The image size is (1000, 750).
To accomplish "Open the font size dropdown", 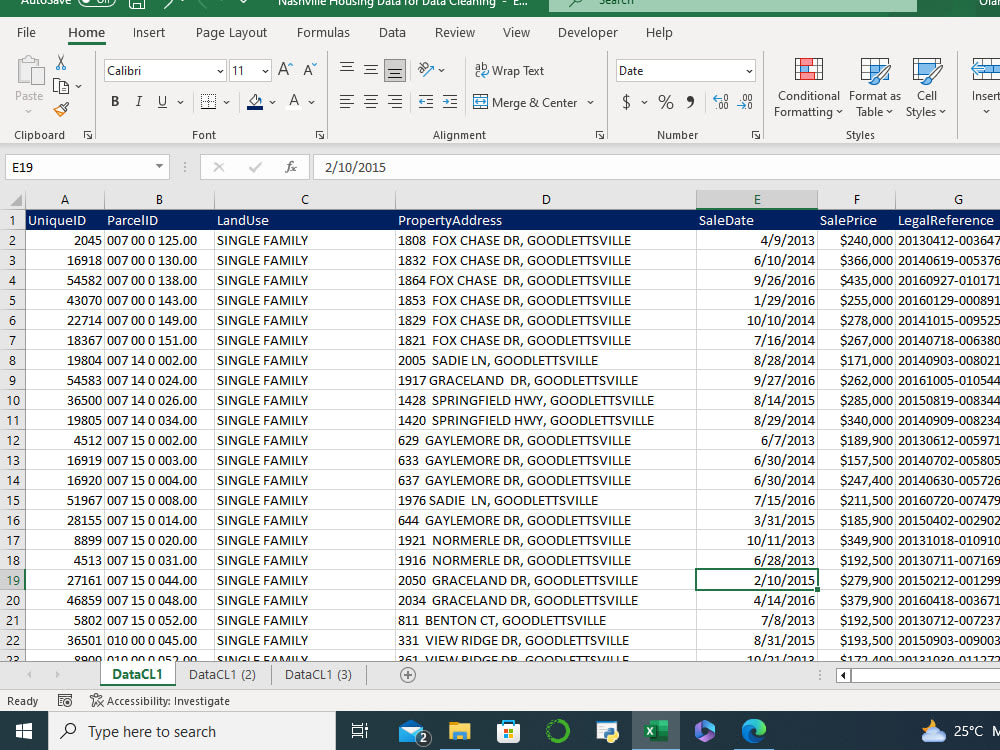I will (265, 71).
